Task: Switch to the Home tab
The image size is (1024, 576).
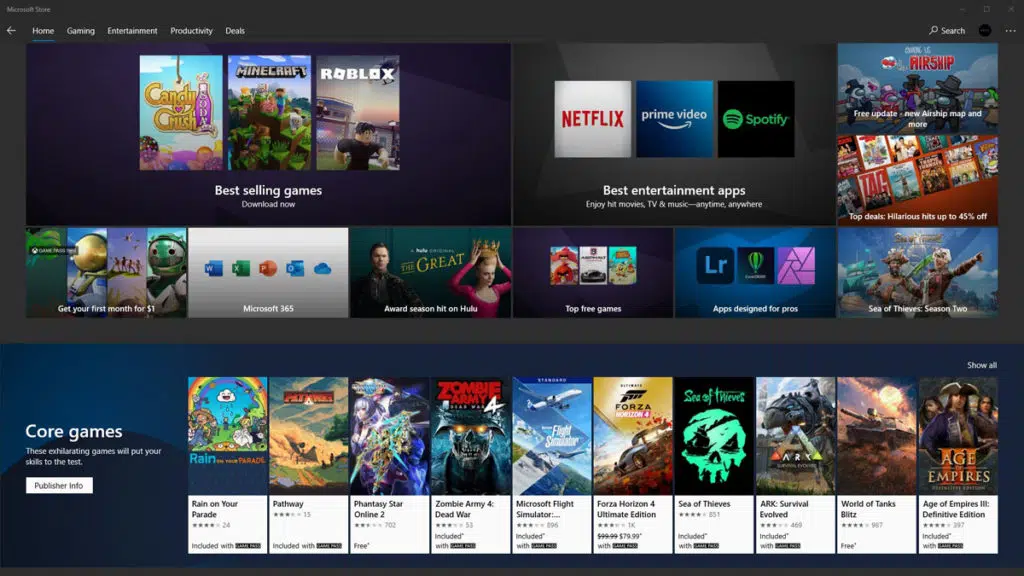Action: [43, 31]
